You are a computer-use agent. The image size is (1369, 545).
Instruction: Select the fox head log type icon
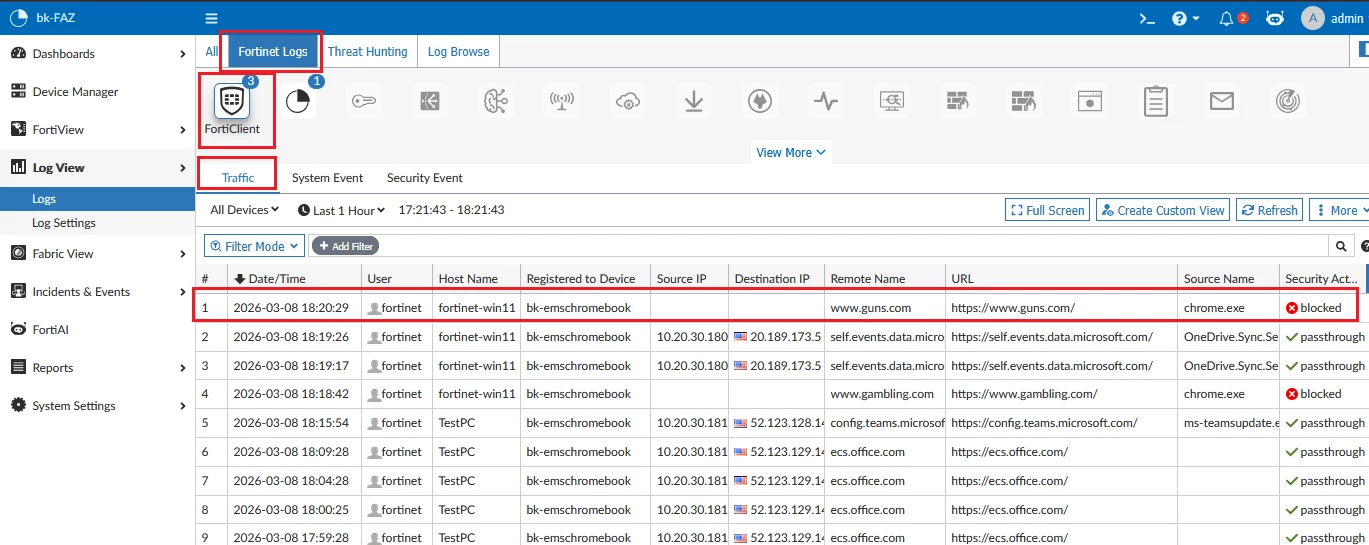(760, 101)
